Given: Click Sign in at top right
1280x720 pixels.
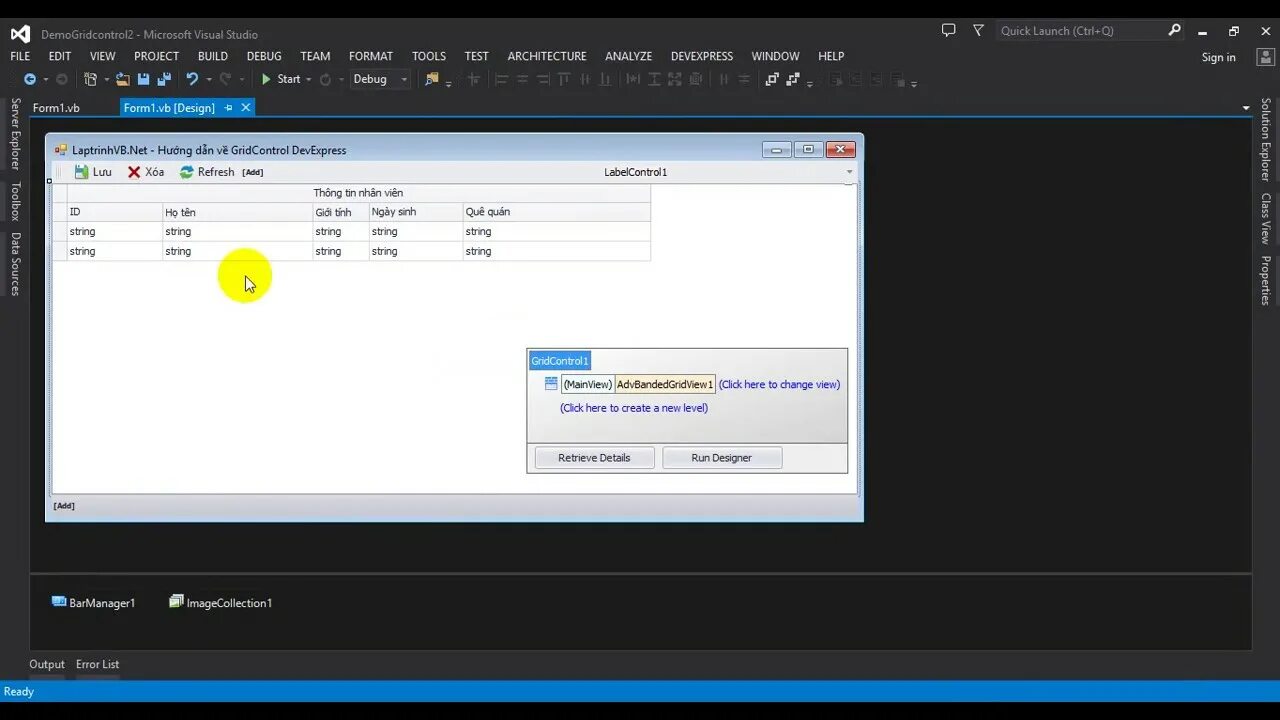Looking at the screenshot, I should (x=1218, y=57).
